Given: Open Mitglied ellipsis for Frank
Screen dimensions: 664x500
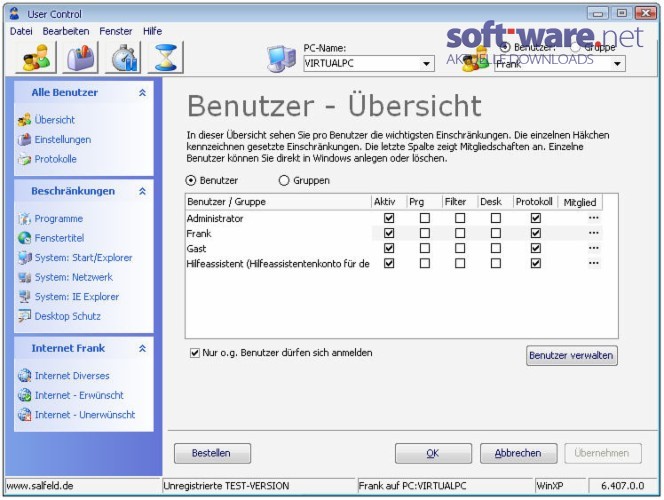Looking at the screenshot, I should tap(593, 233).
